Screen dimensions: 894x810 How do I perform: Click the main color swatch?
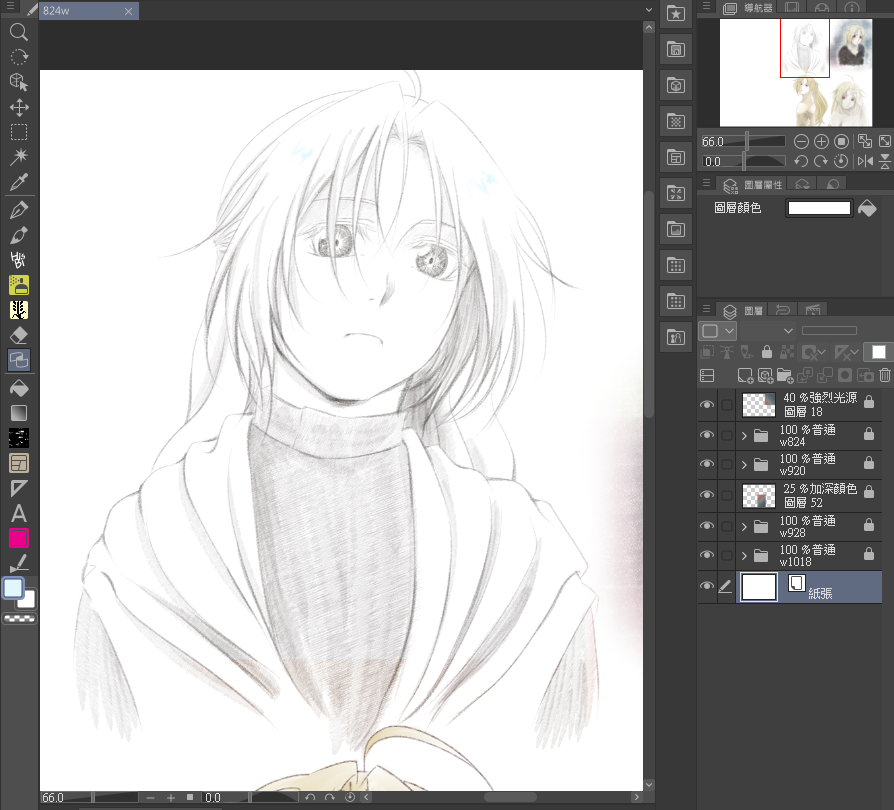(13, 588)
